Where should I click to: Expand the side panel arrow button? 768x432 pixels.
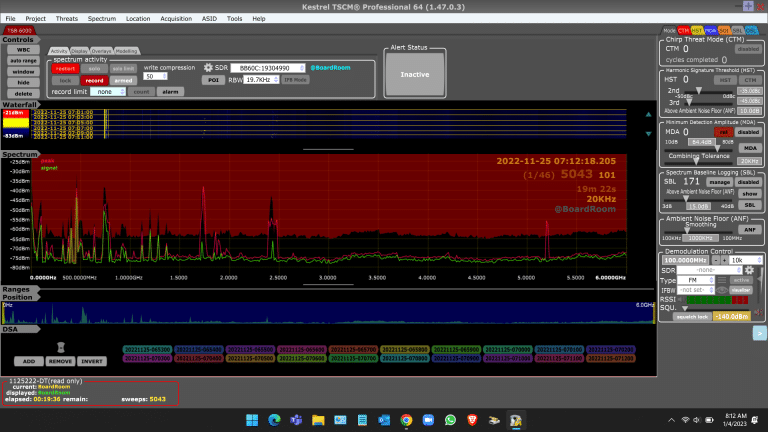point(759,333)
